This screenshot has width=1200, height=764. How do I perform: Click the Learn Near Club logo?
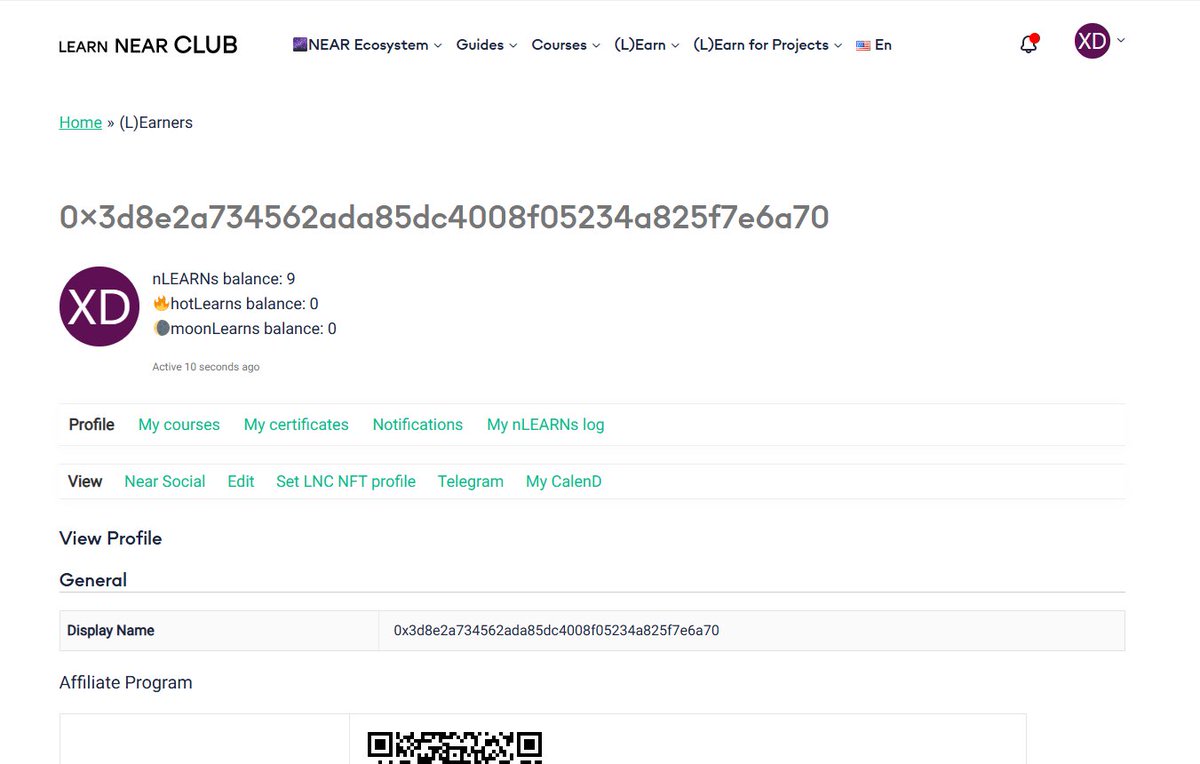pyautogui.click(x=148, y=45)
